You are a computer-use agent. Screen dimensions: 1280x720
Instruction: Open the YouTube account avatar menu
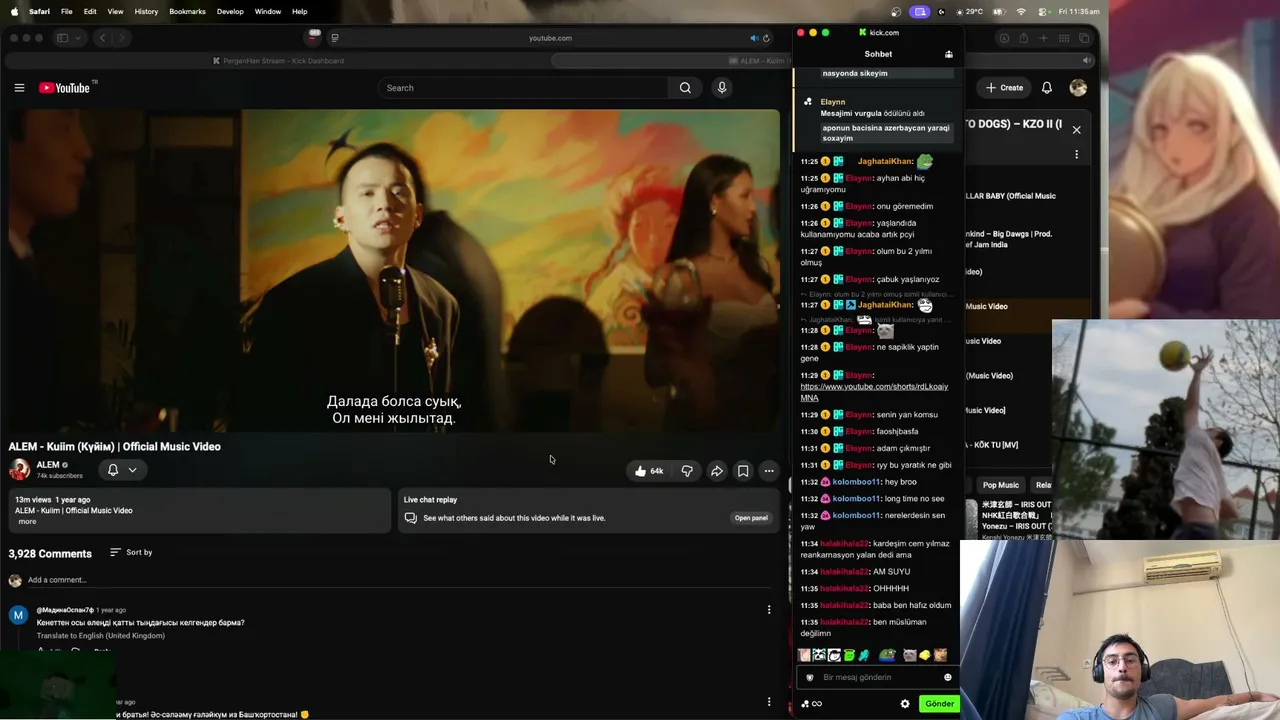(1078, 88)
